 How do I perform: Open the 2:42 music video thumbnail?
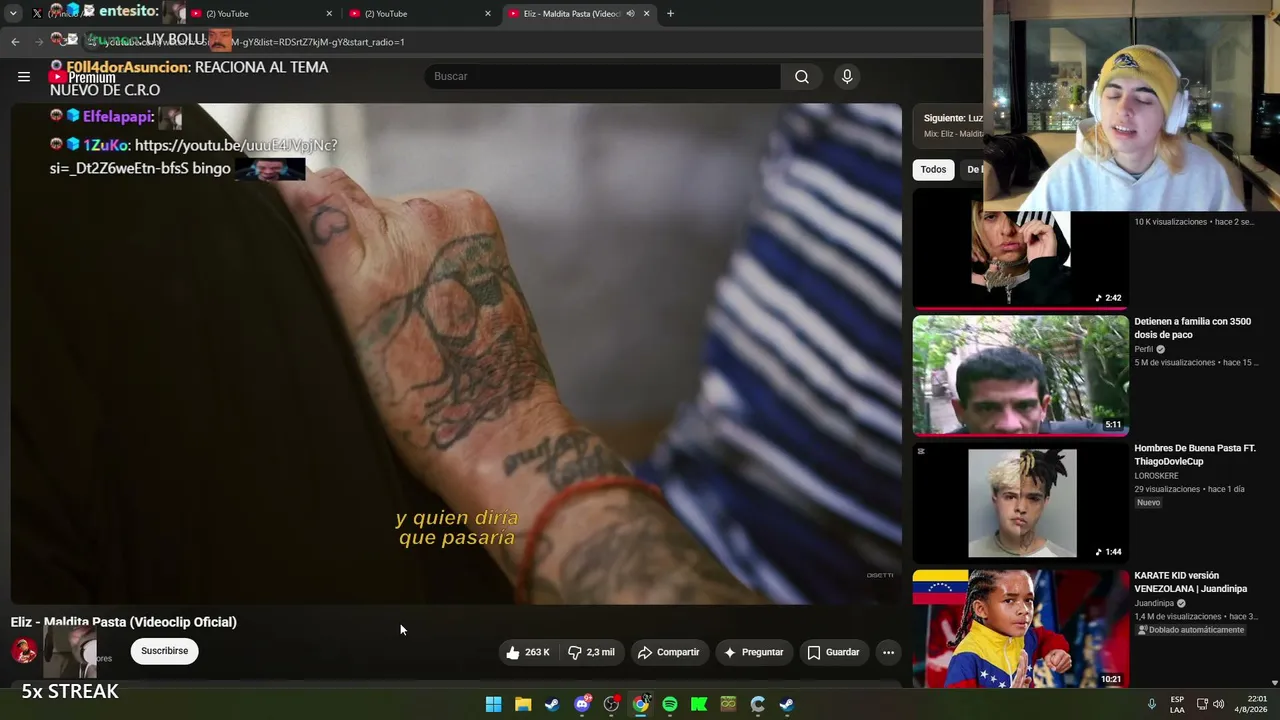pyautogui.click(x=1020, y=249)
